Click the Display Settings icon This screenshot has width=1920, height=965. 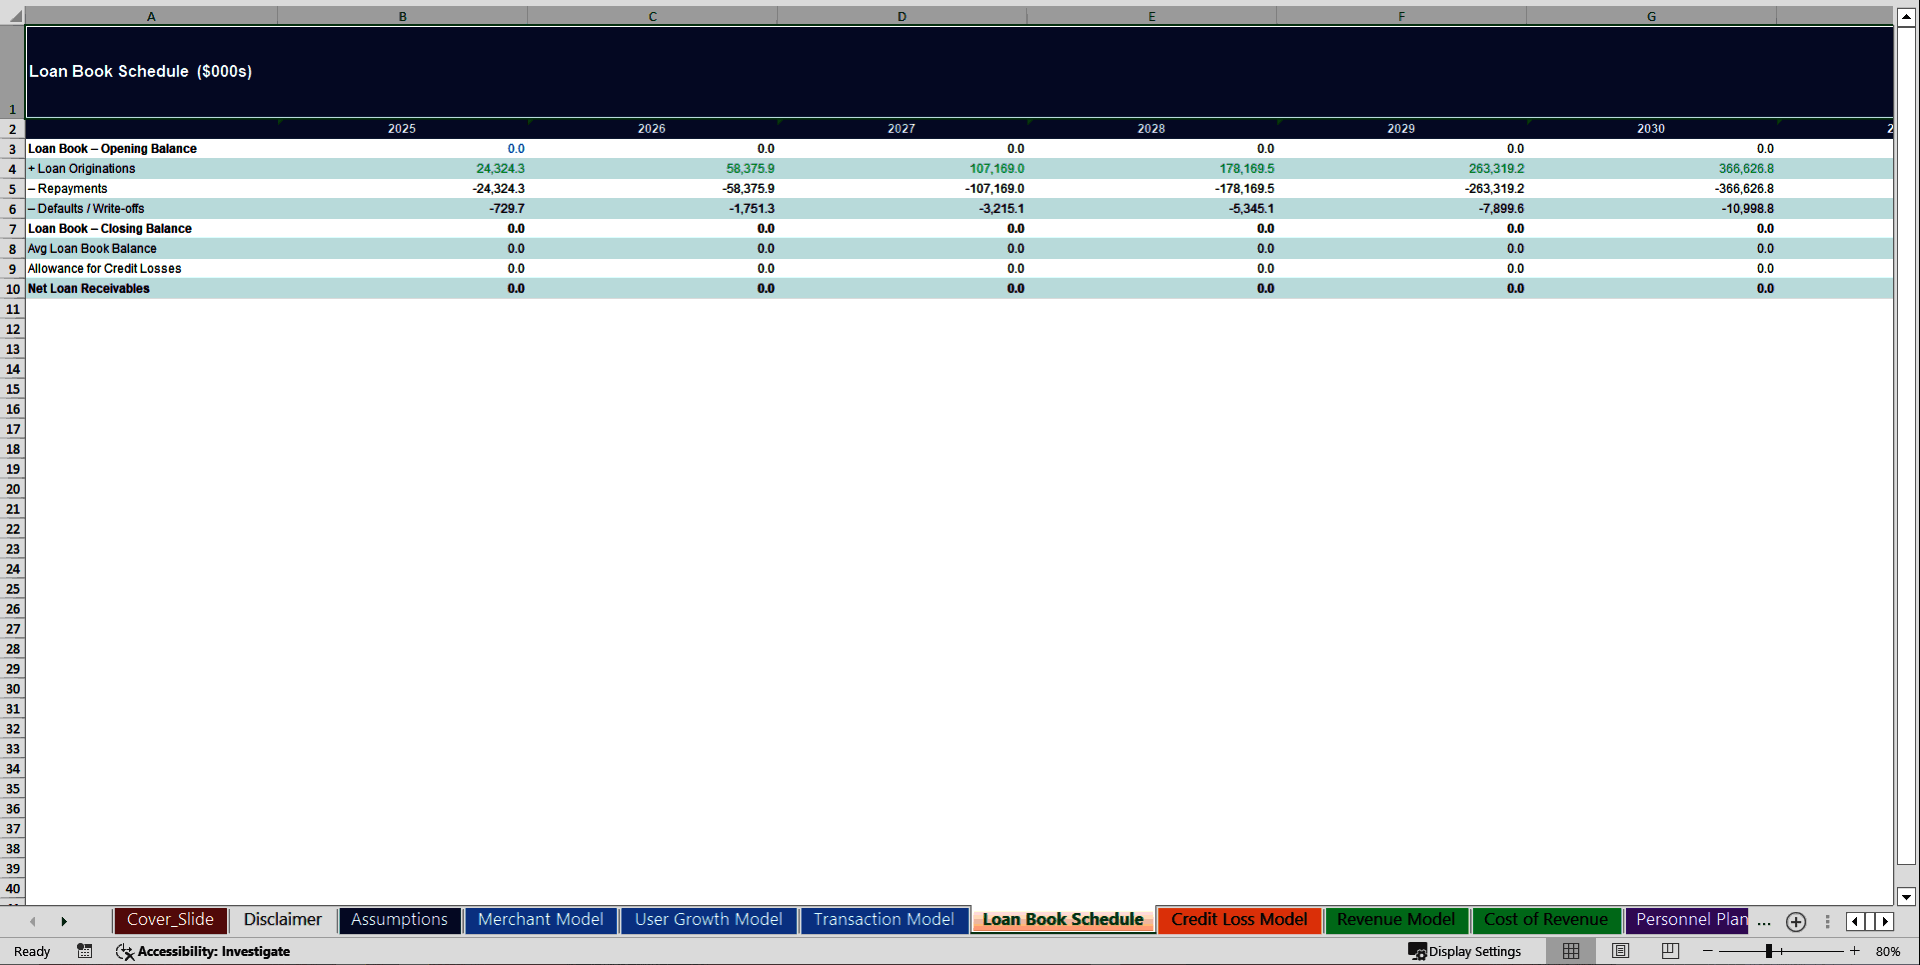(x=1417, y=951)
